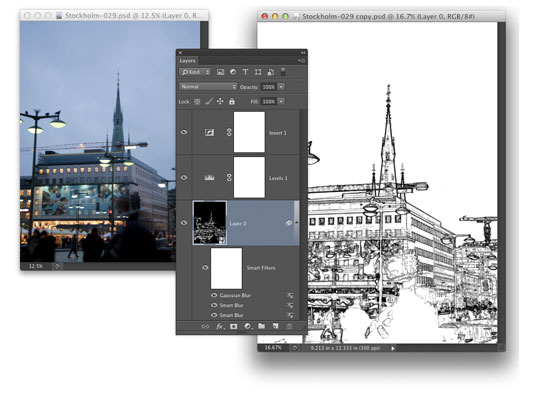
Task: Filter layers by pixel layers icon
Action: [x=221, y=72]
